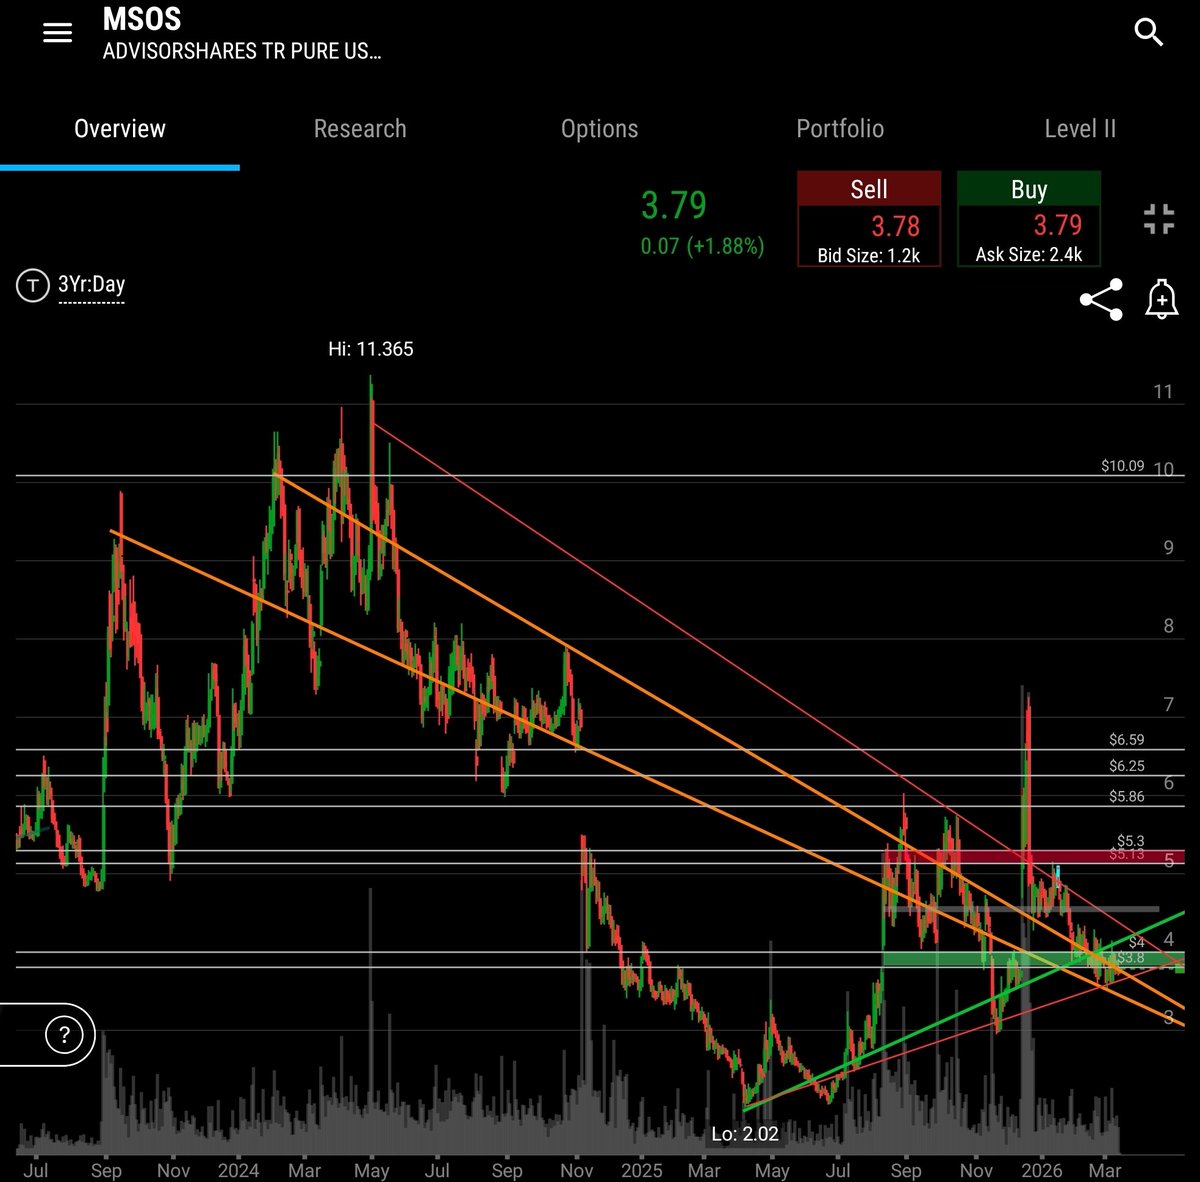Tap the Hi: 11.365 chart label
This screenshot has height=1182, width=1200.
tap(371, 349)
